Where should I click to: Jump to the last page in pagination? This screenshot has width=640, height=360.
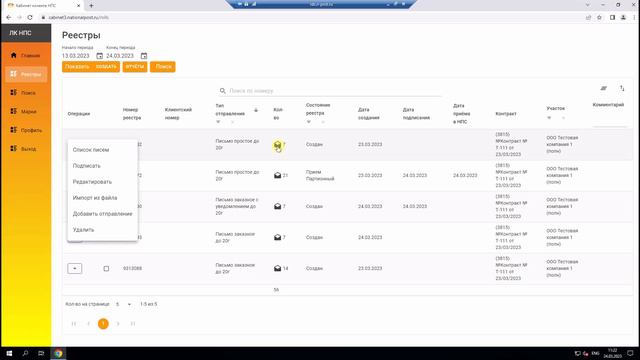[x=133, y=324]
